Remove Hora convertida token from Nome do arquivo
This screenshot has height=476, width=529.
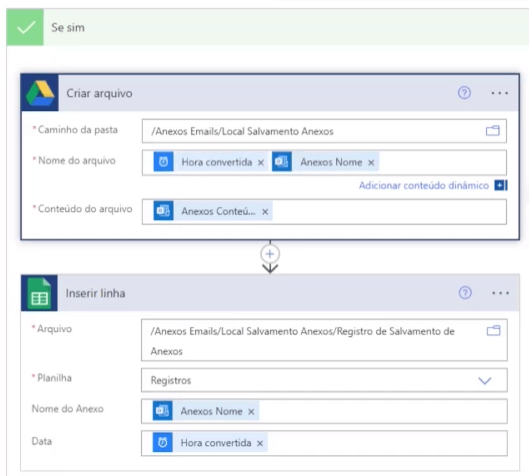point(260,163)
